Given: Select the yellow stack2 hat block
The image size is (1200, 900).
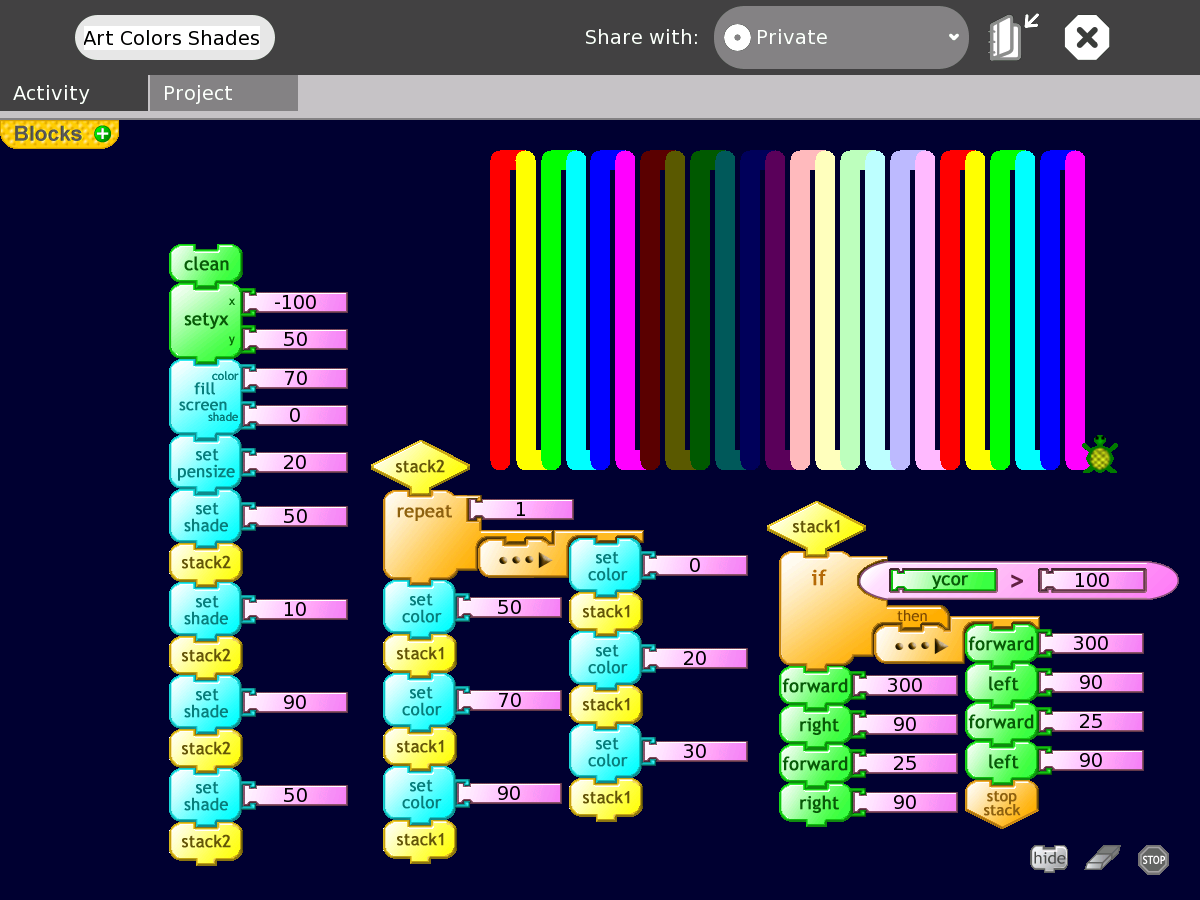Looking at the screenshot, I should [x=420, y=467].
